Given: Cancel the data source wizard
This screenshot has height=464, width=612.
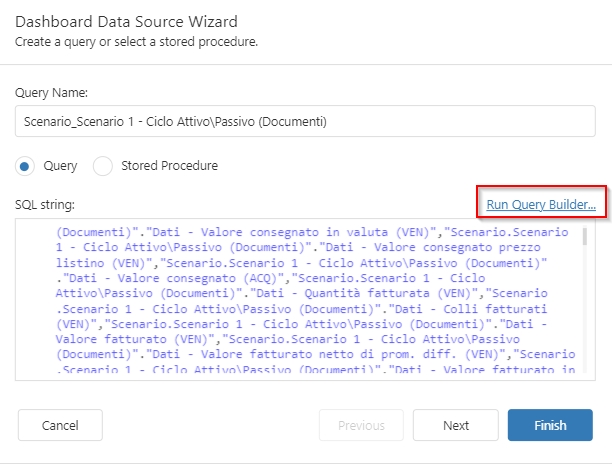Looking at the screenshot, I should click(60, 425).
